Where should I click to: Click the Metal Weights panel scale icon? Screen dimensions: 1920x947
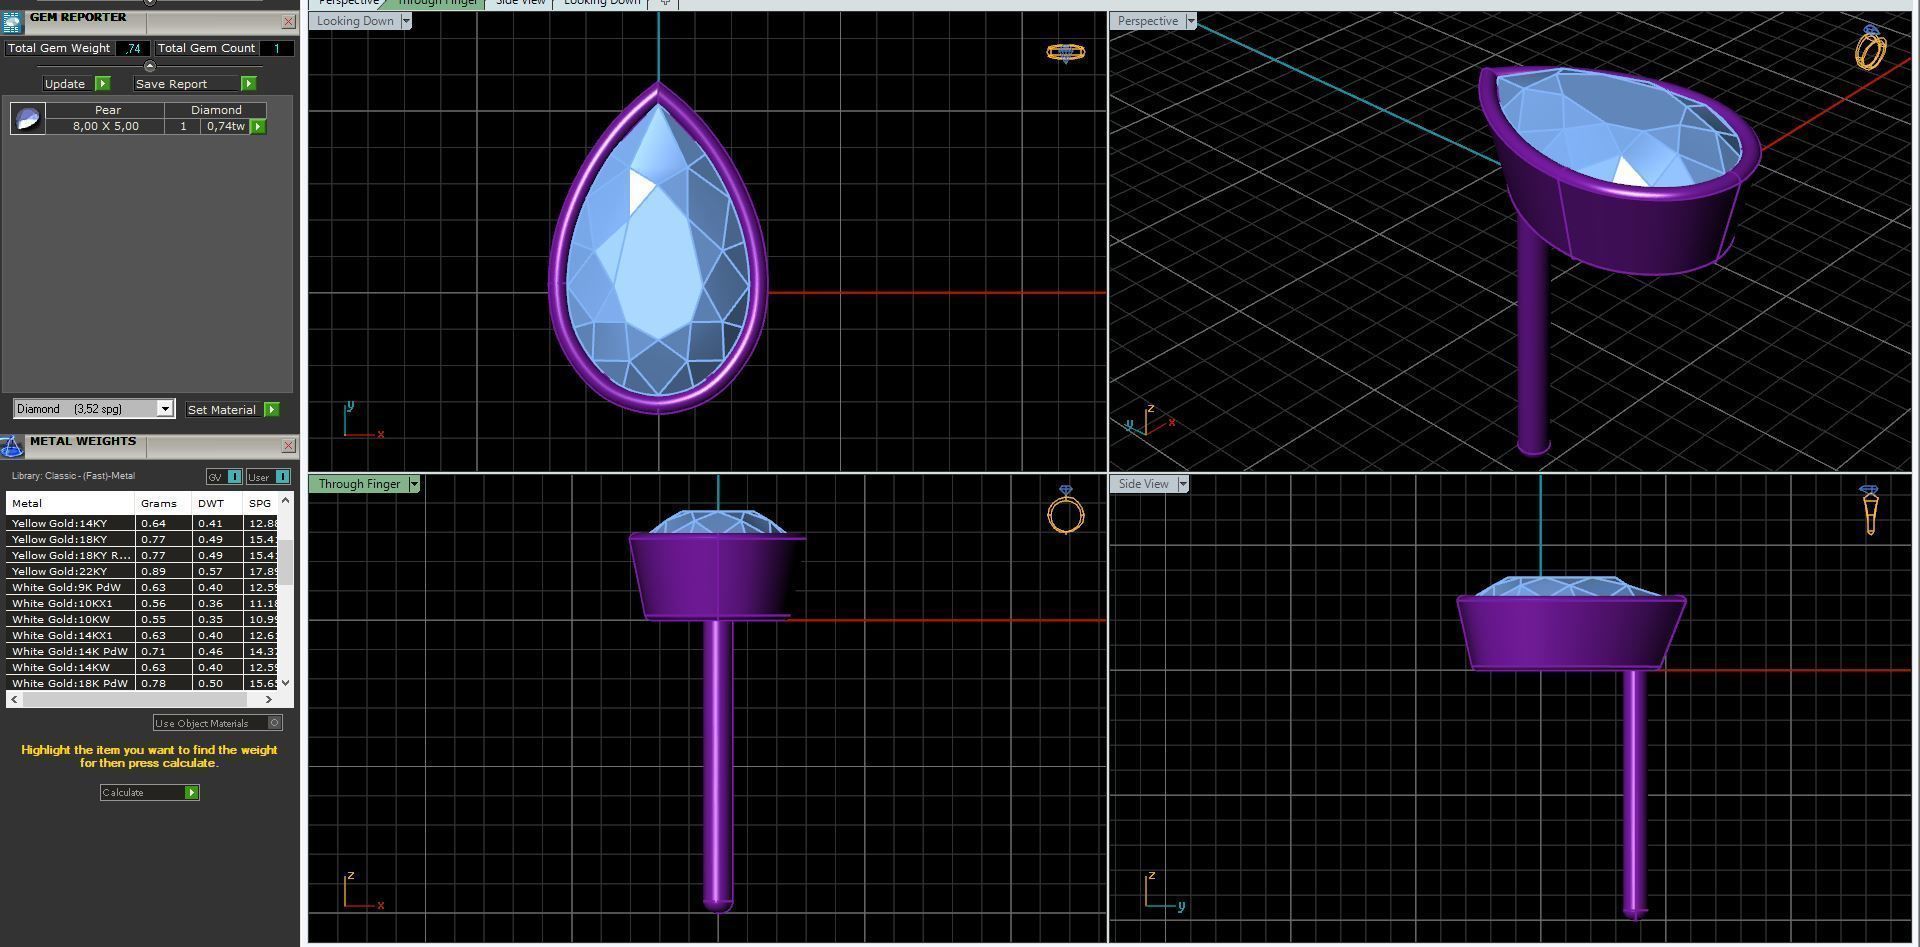pyautogui.click(x=11, y=446)
